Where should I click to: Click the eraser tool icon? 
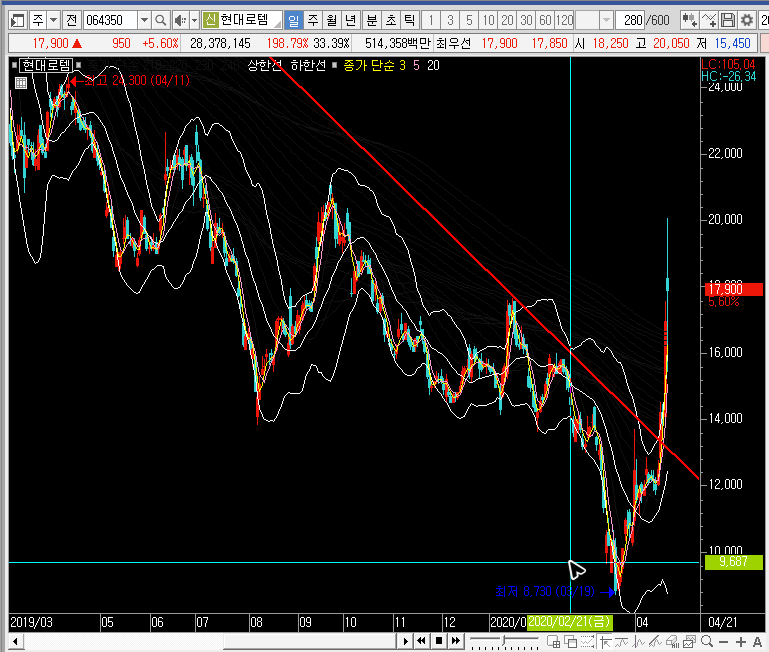[x=672, y=641]
